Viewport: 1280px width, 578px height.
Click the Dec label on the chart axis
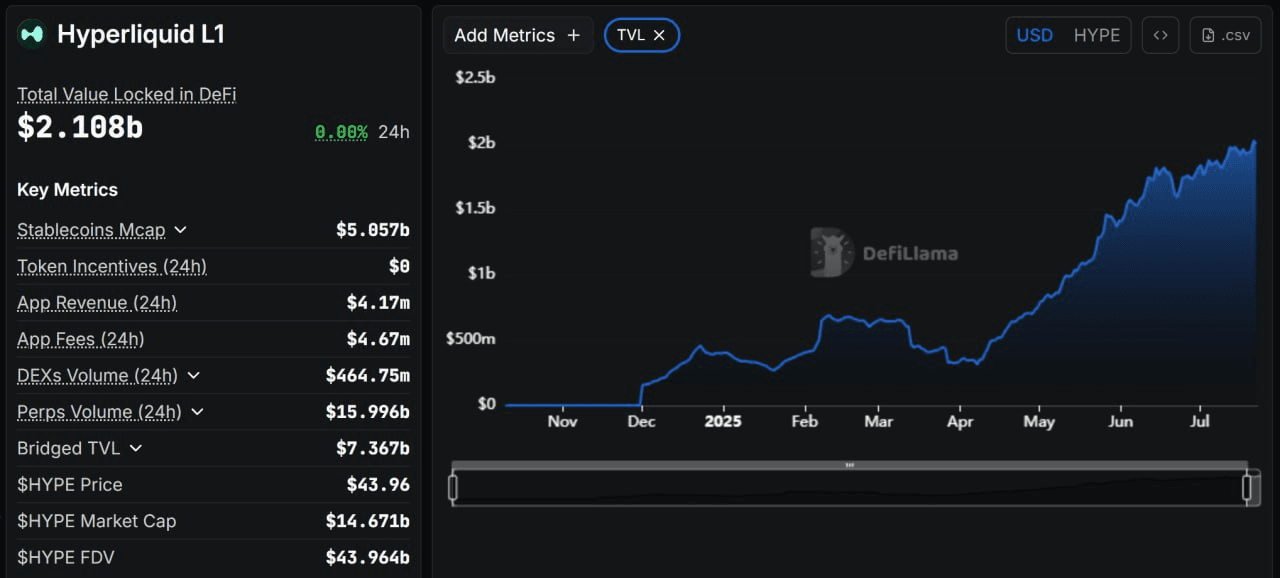[x=641, y=421]
